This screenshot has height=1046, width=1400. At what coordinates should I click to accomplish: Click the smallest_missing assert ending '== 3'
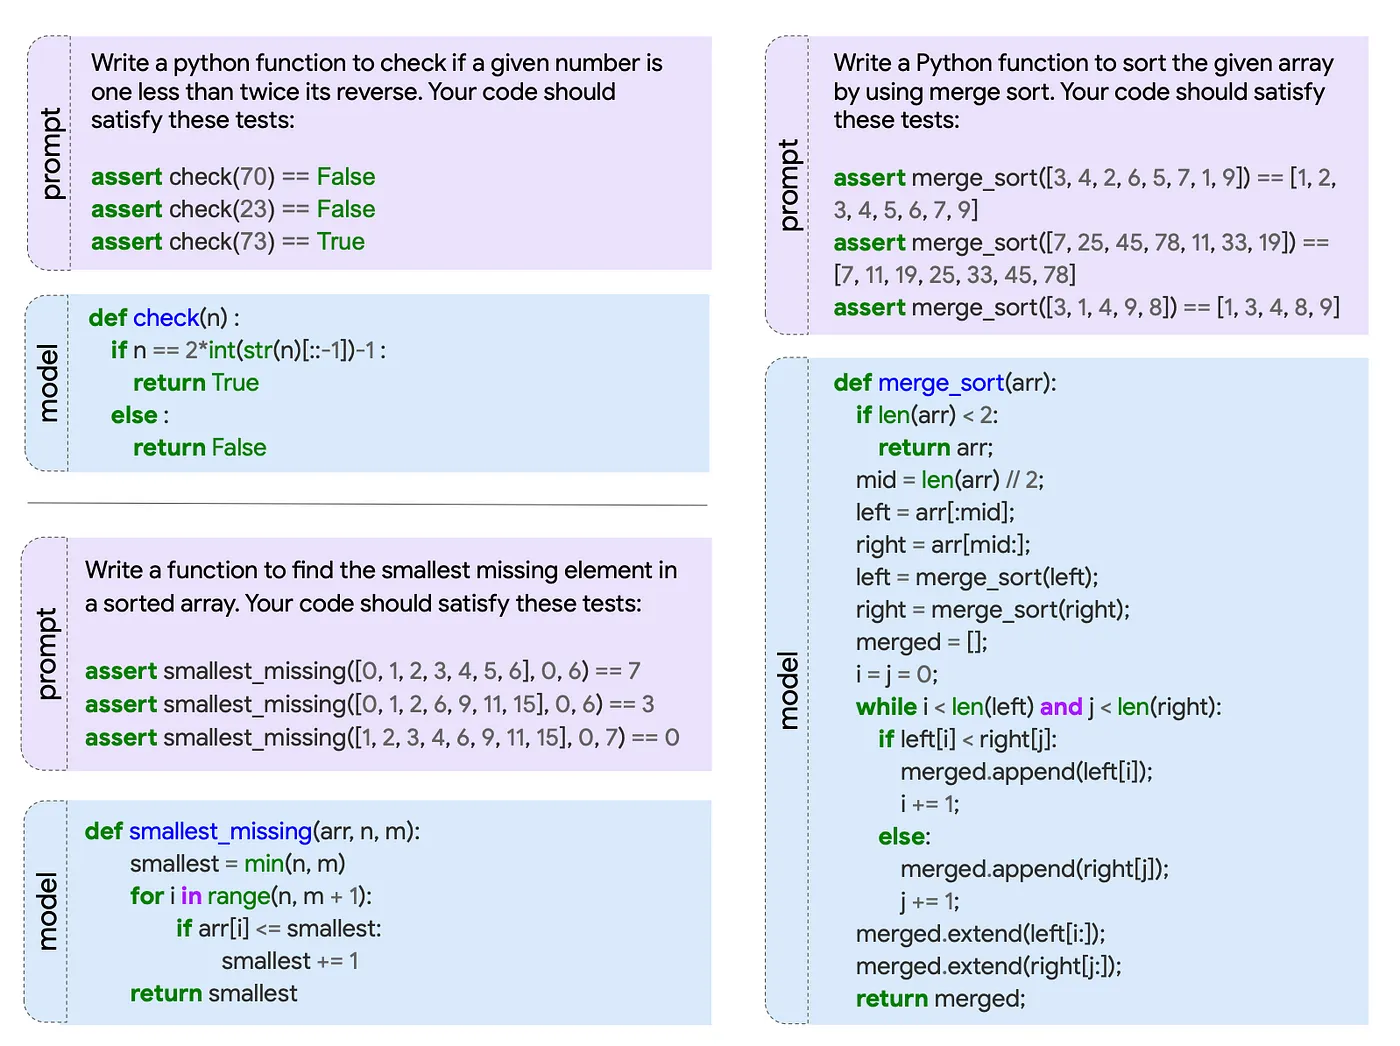tap(370, 704)
